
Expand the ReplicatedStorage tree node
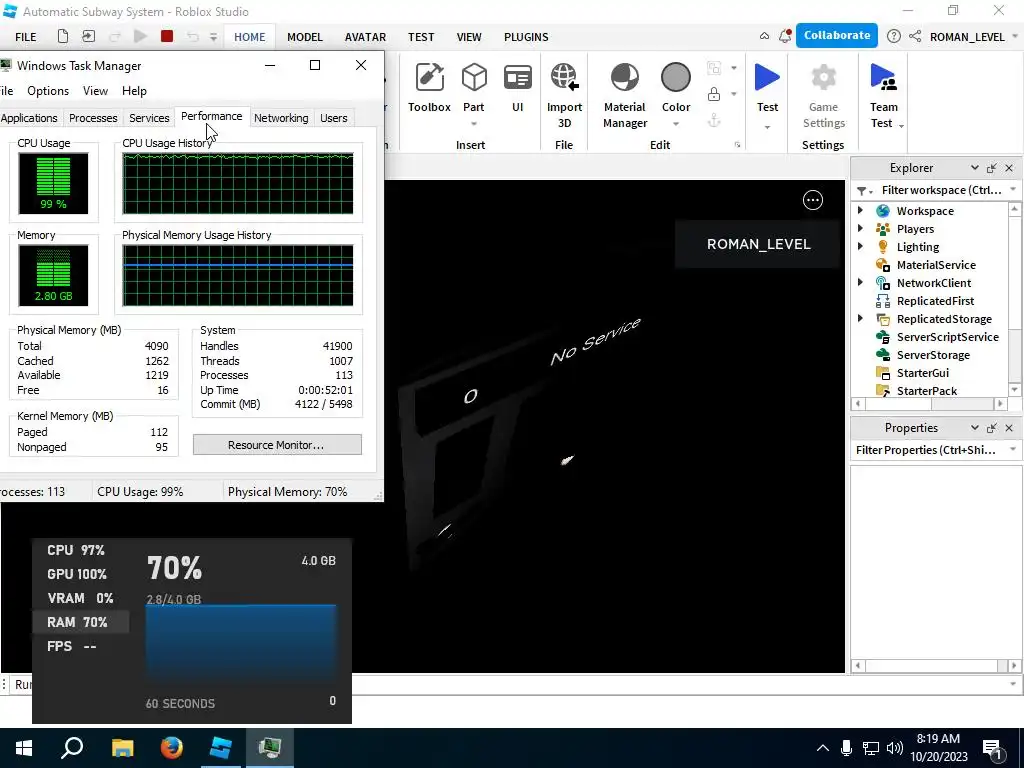coord(860,318)
